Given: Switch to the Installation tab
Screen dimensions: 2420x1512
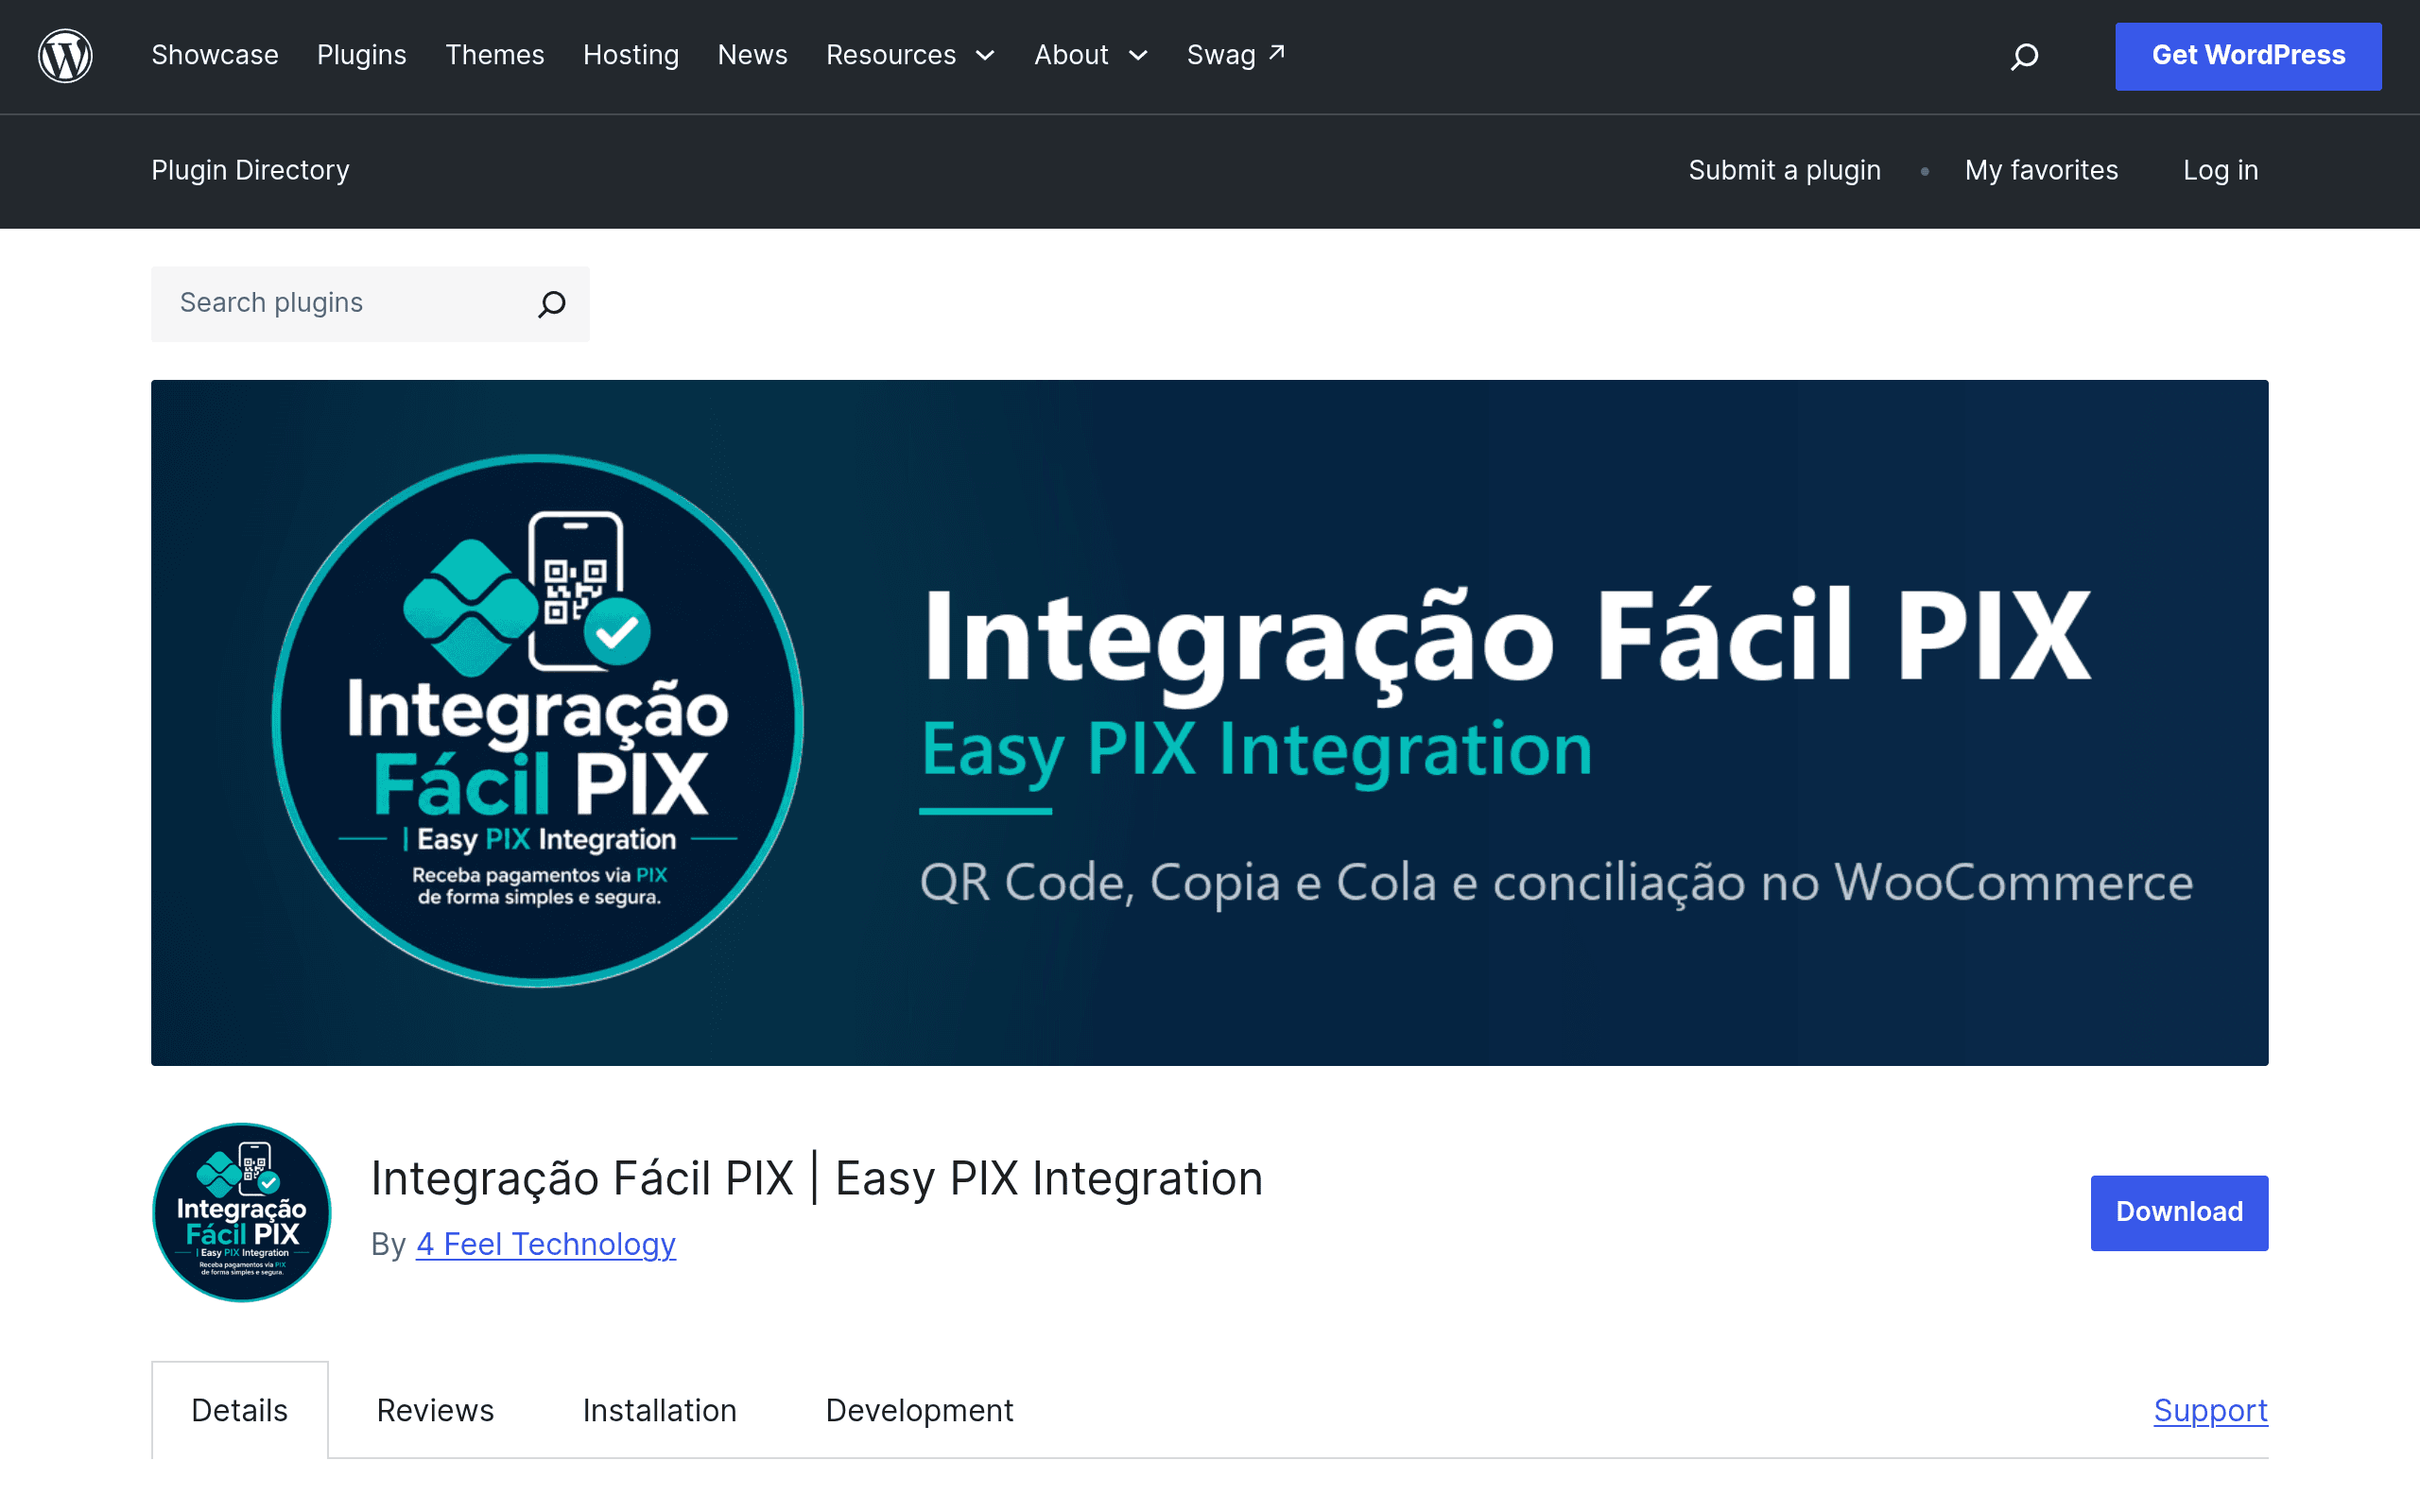Looking at the screenshot, I should [660, 1410].
